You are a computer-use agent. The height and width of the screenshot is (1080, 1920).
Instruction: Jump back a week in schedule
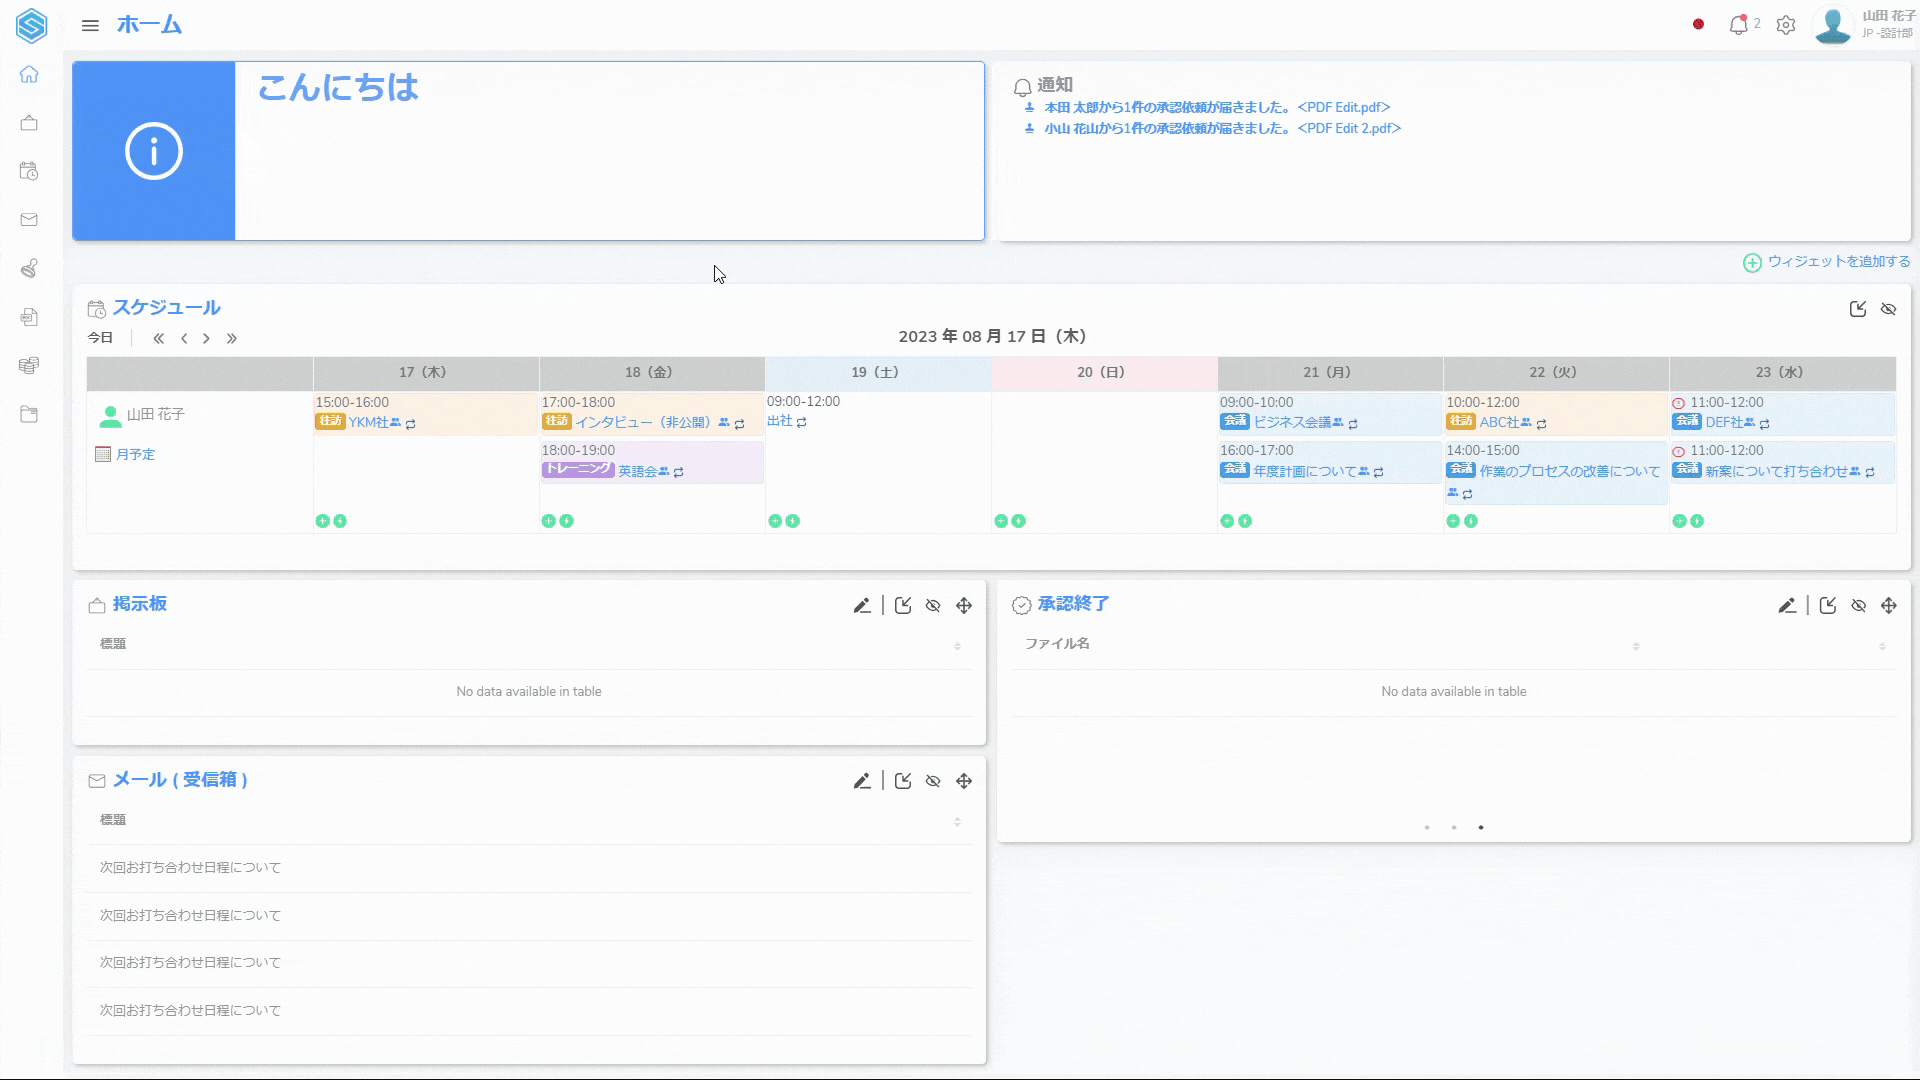click(158, 338)
